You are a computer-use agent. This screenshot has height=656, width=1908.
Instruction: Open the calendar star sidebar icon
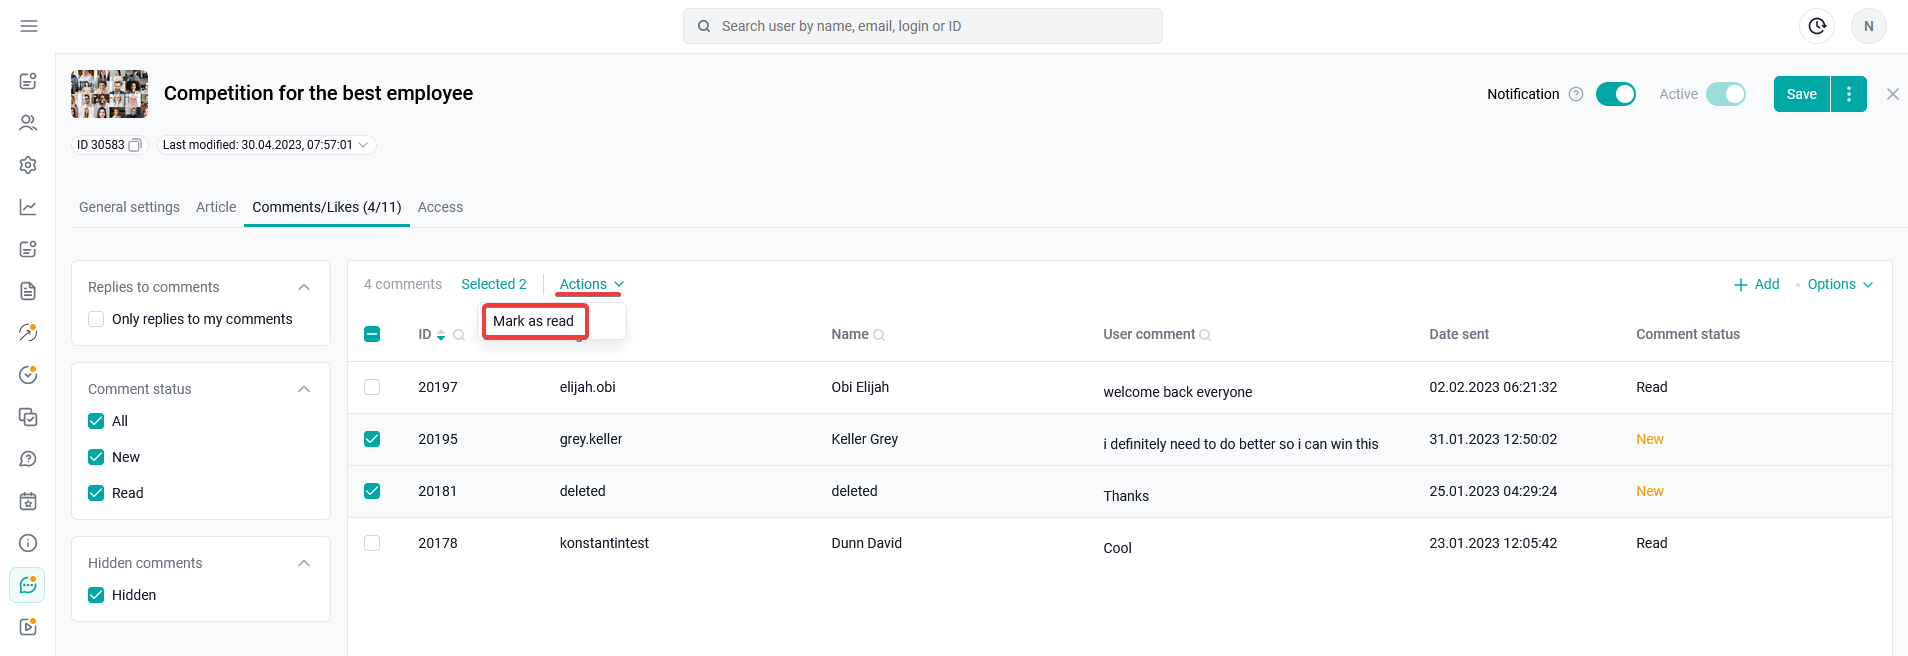[28, 501]
